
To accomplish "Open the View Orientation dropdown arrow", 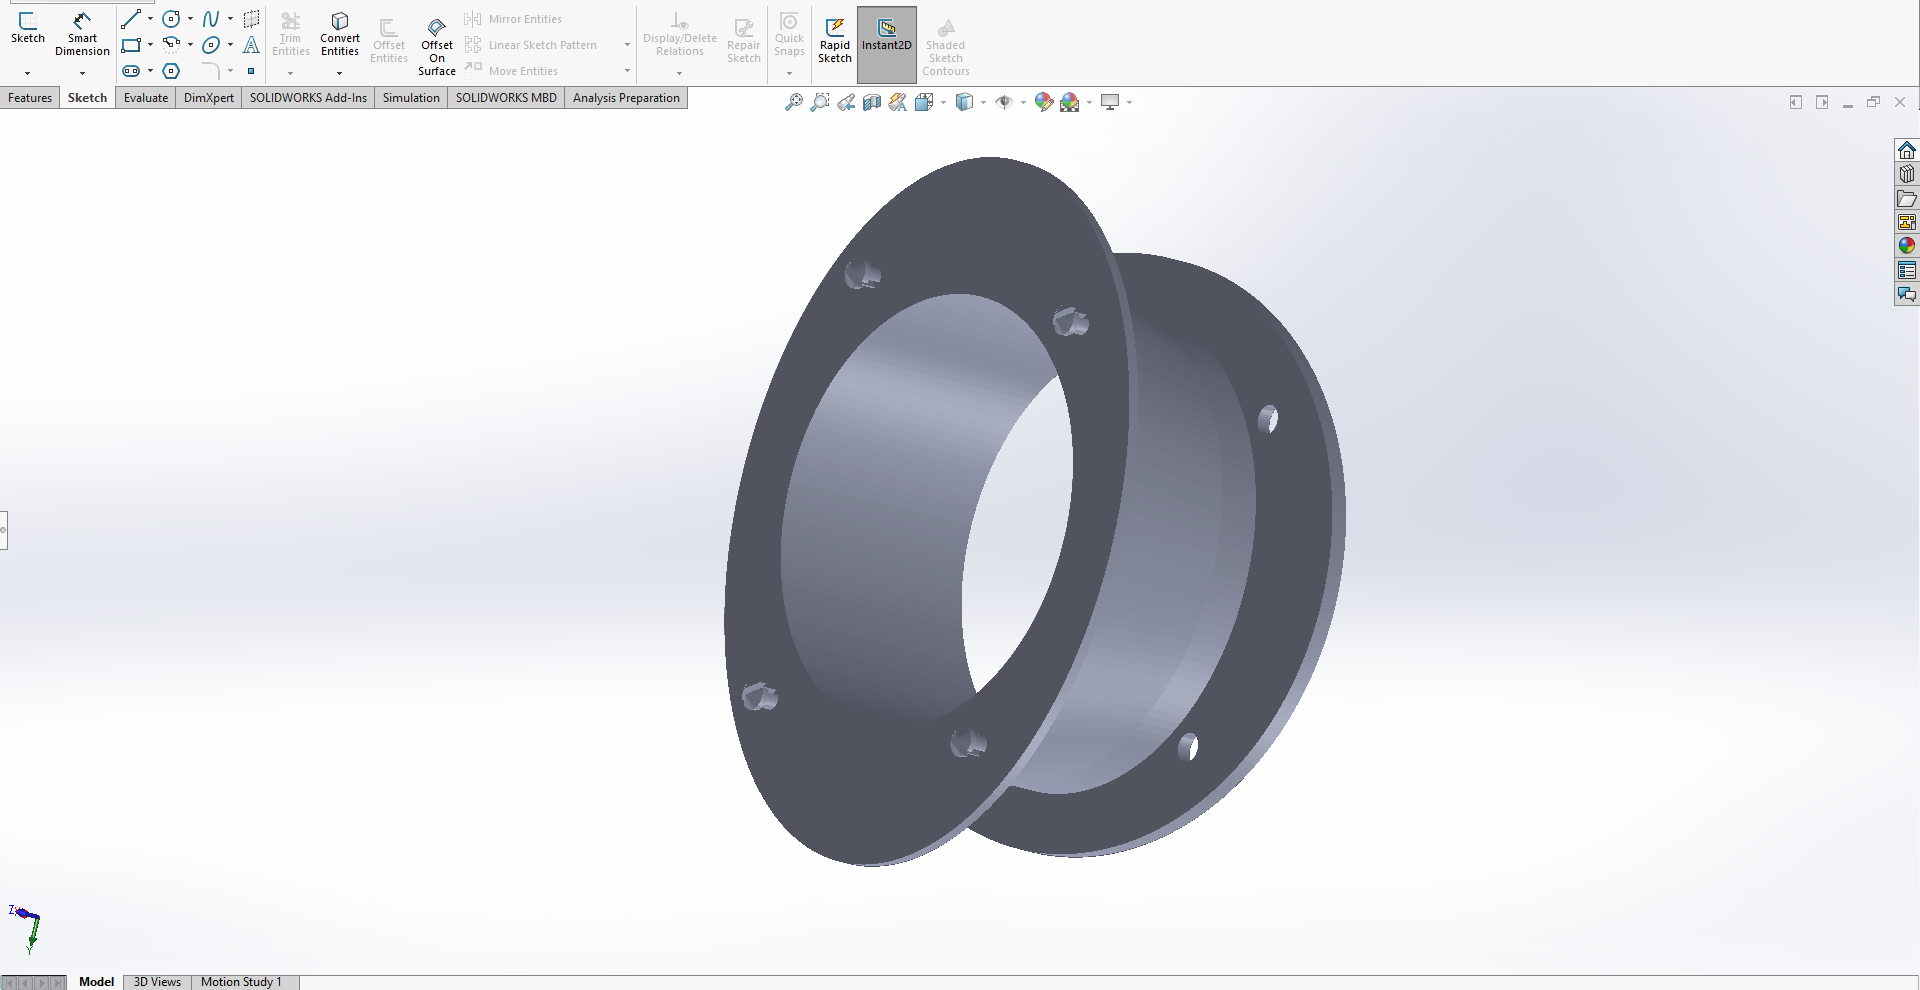I will coord(943,102).
